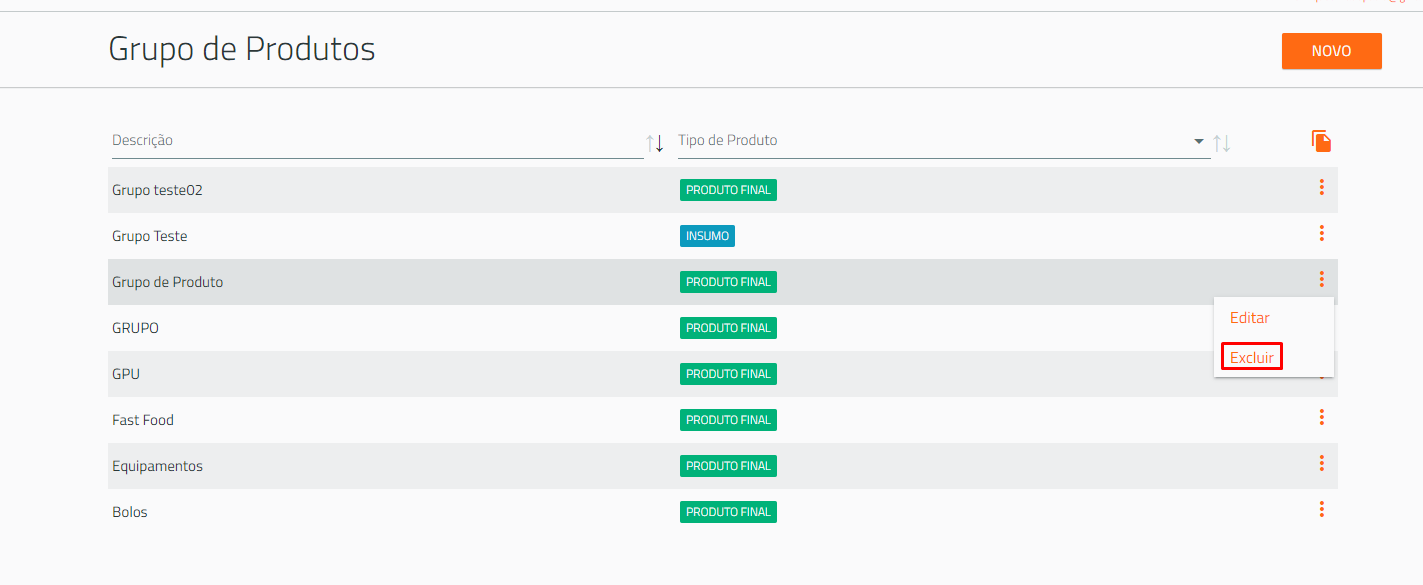The image size is (1423, 585).
Task: Sort the list by the Tipo de Produto arrows
Action: coord(1221,143)
